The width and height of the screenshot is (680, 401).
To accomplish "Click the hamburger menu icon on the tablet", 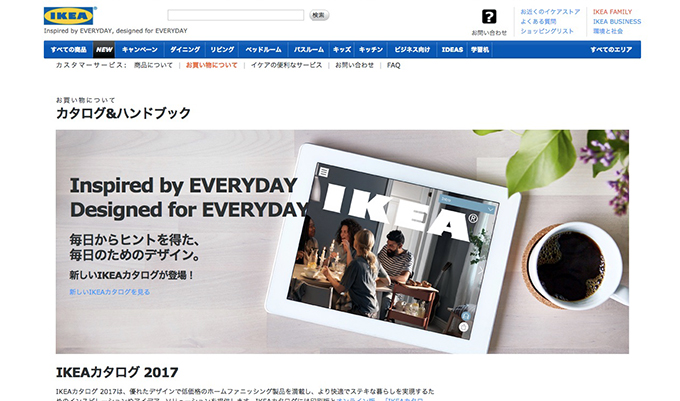I will click(x=324, y=172).
